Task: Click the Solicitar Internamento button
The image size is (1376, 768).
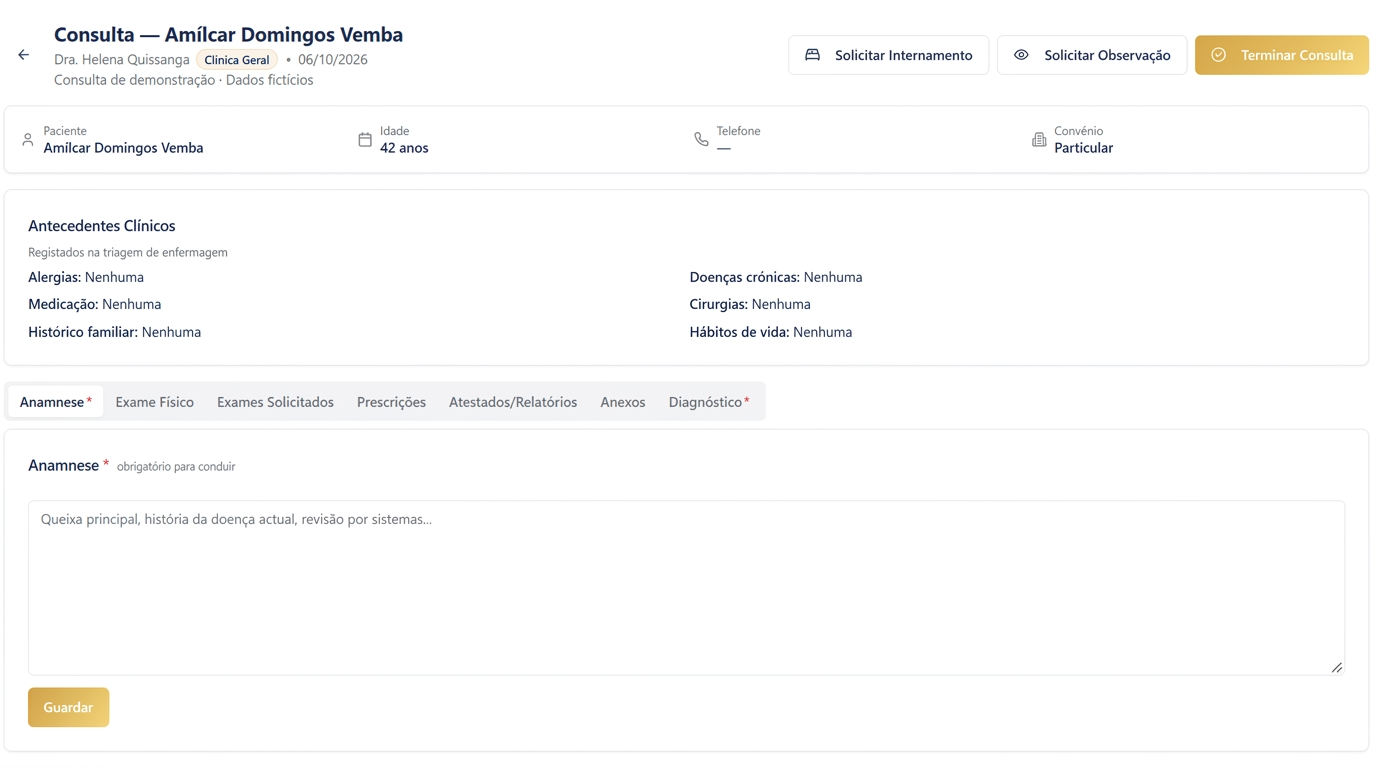Action: pos(888,55)
